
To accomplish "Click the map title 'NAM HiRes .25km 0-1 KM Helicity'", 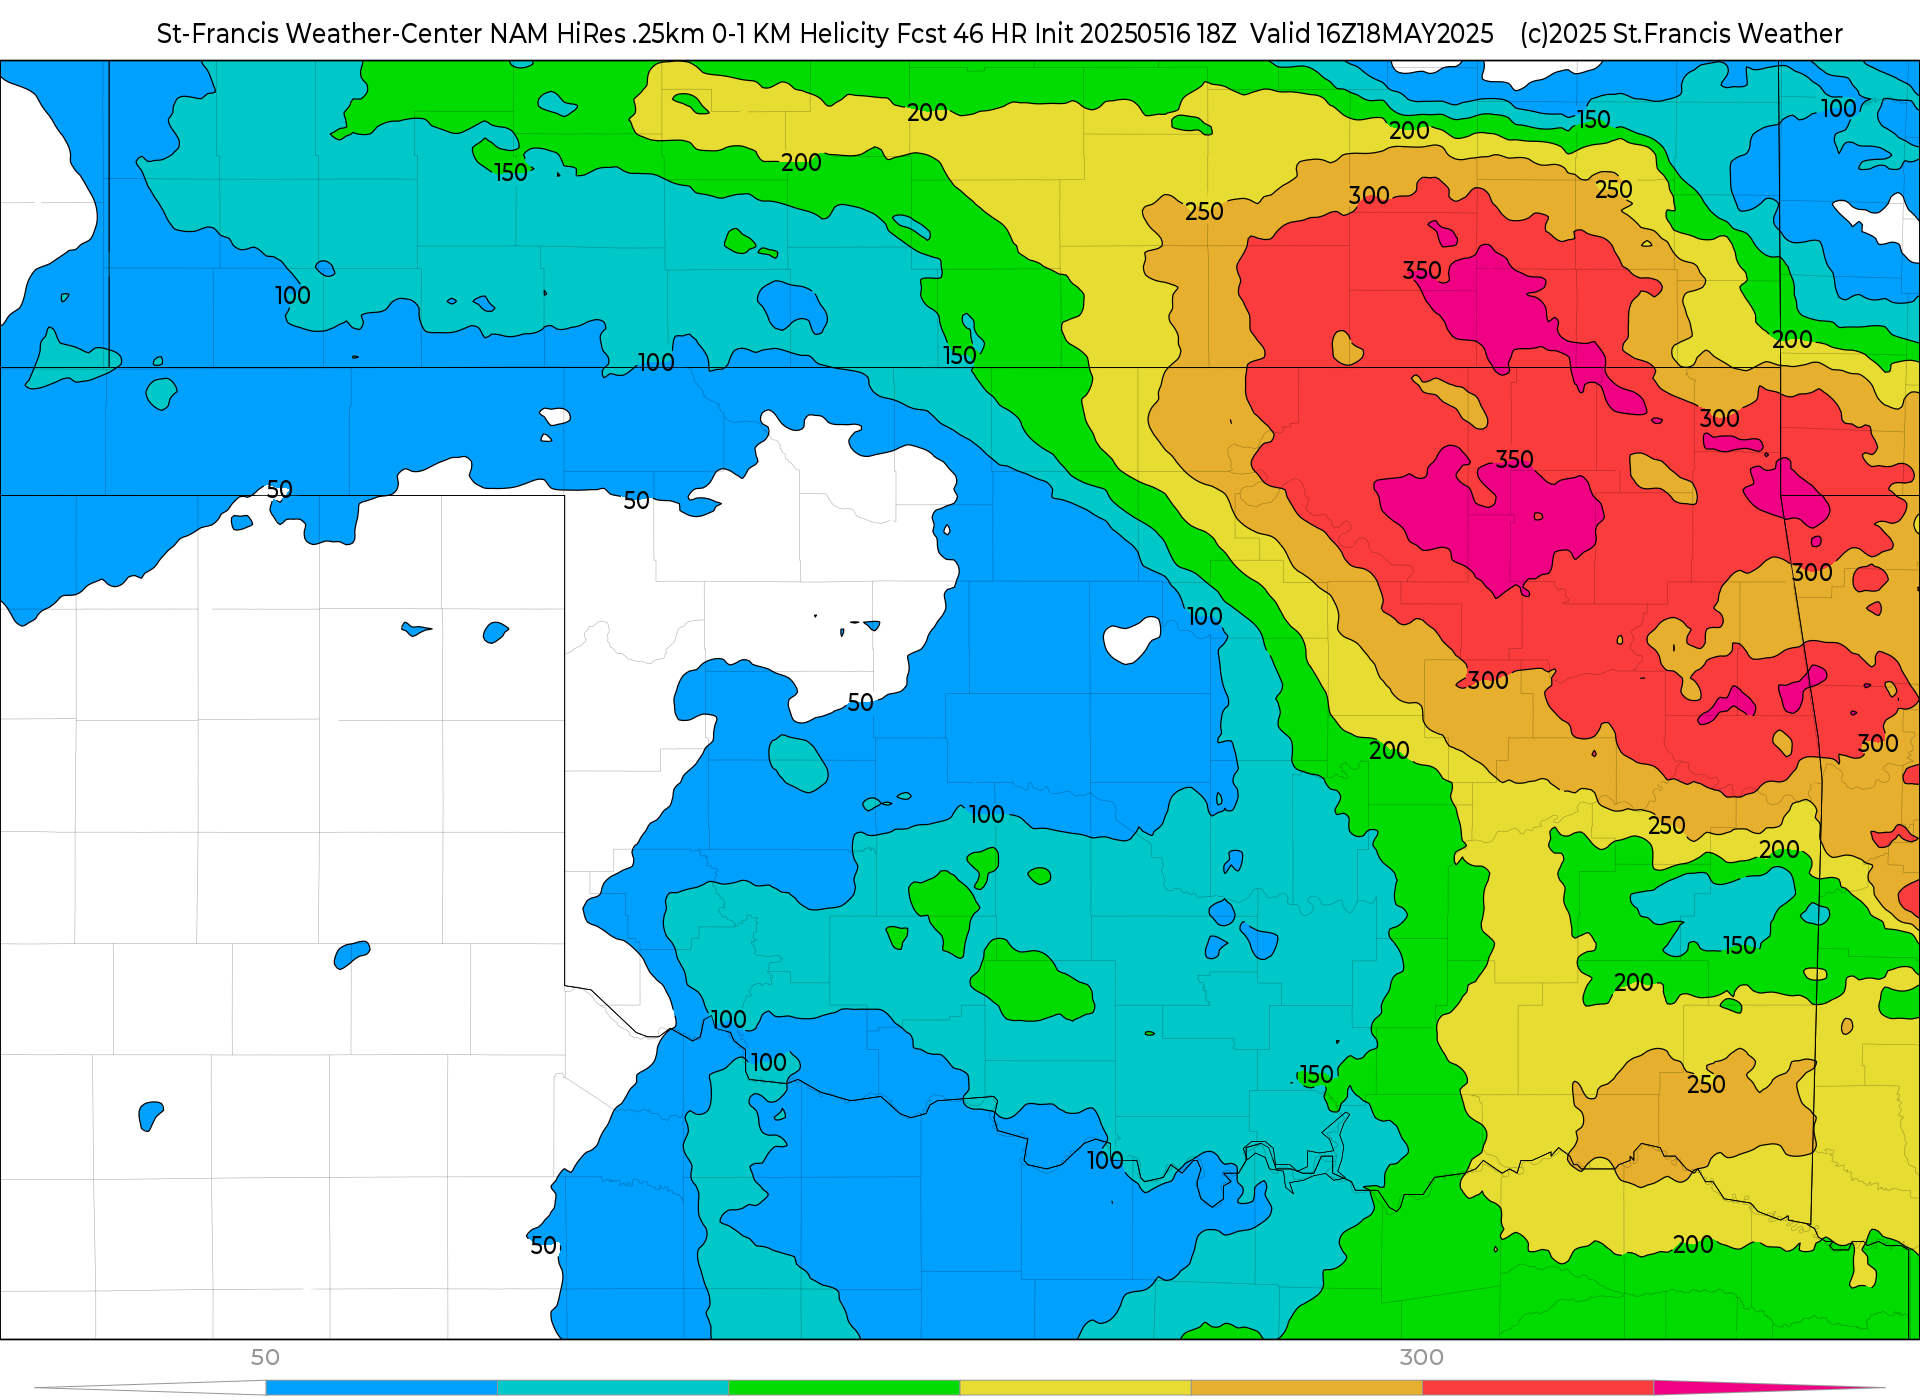I will tap(688, 34).
